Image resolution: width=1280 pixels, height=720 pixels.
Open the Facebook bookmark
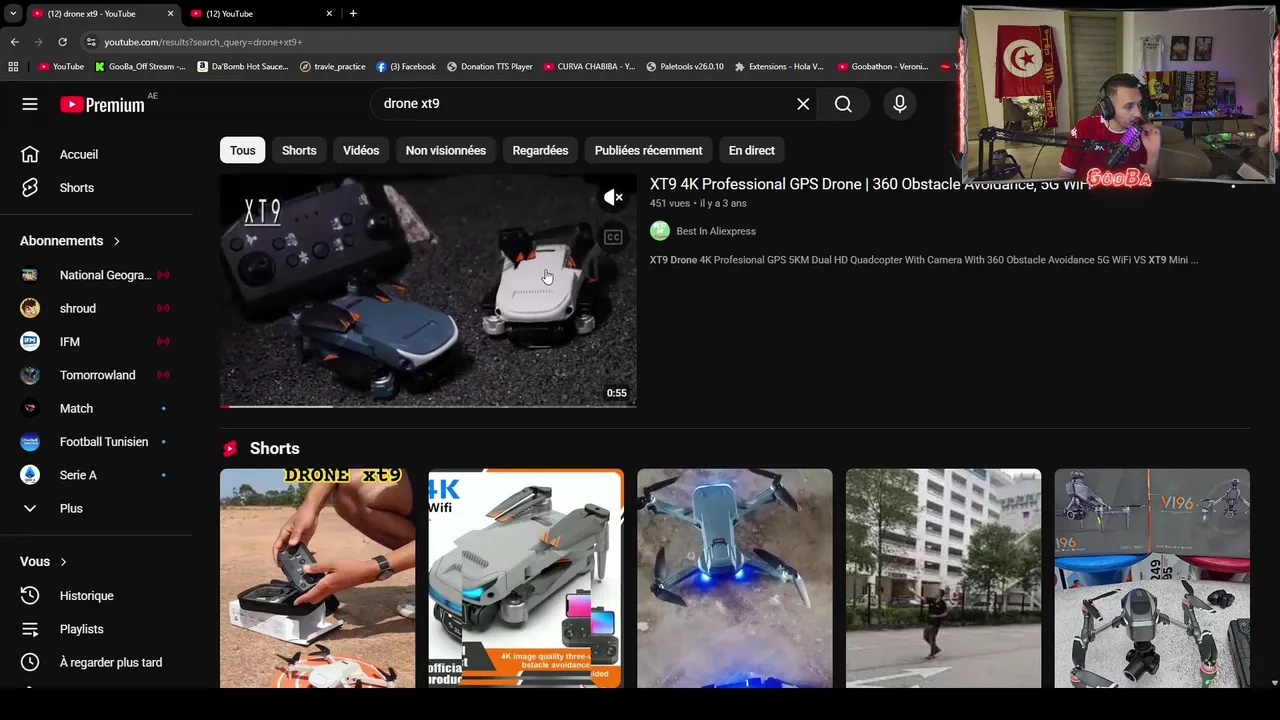pyautogui.click(x=406, y=67)
